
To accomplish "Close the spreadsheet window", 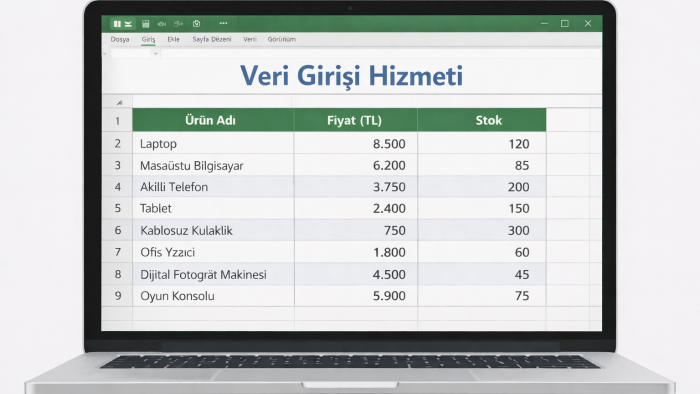I will tap(588, 23).
